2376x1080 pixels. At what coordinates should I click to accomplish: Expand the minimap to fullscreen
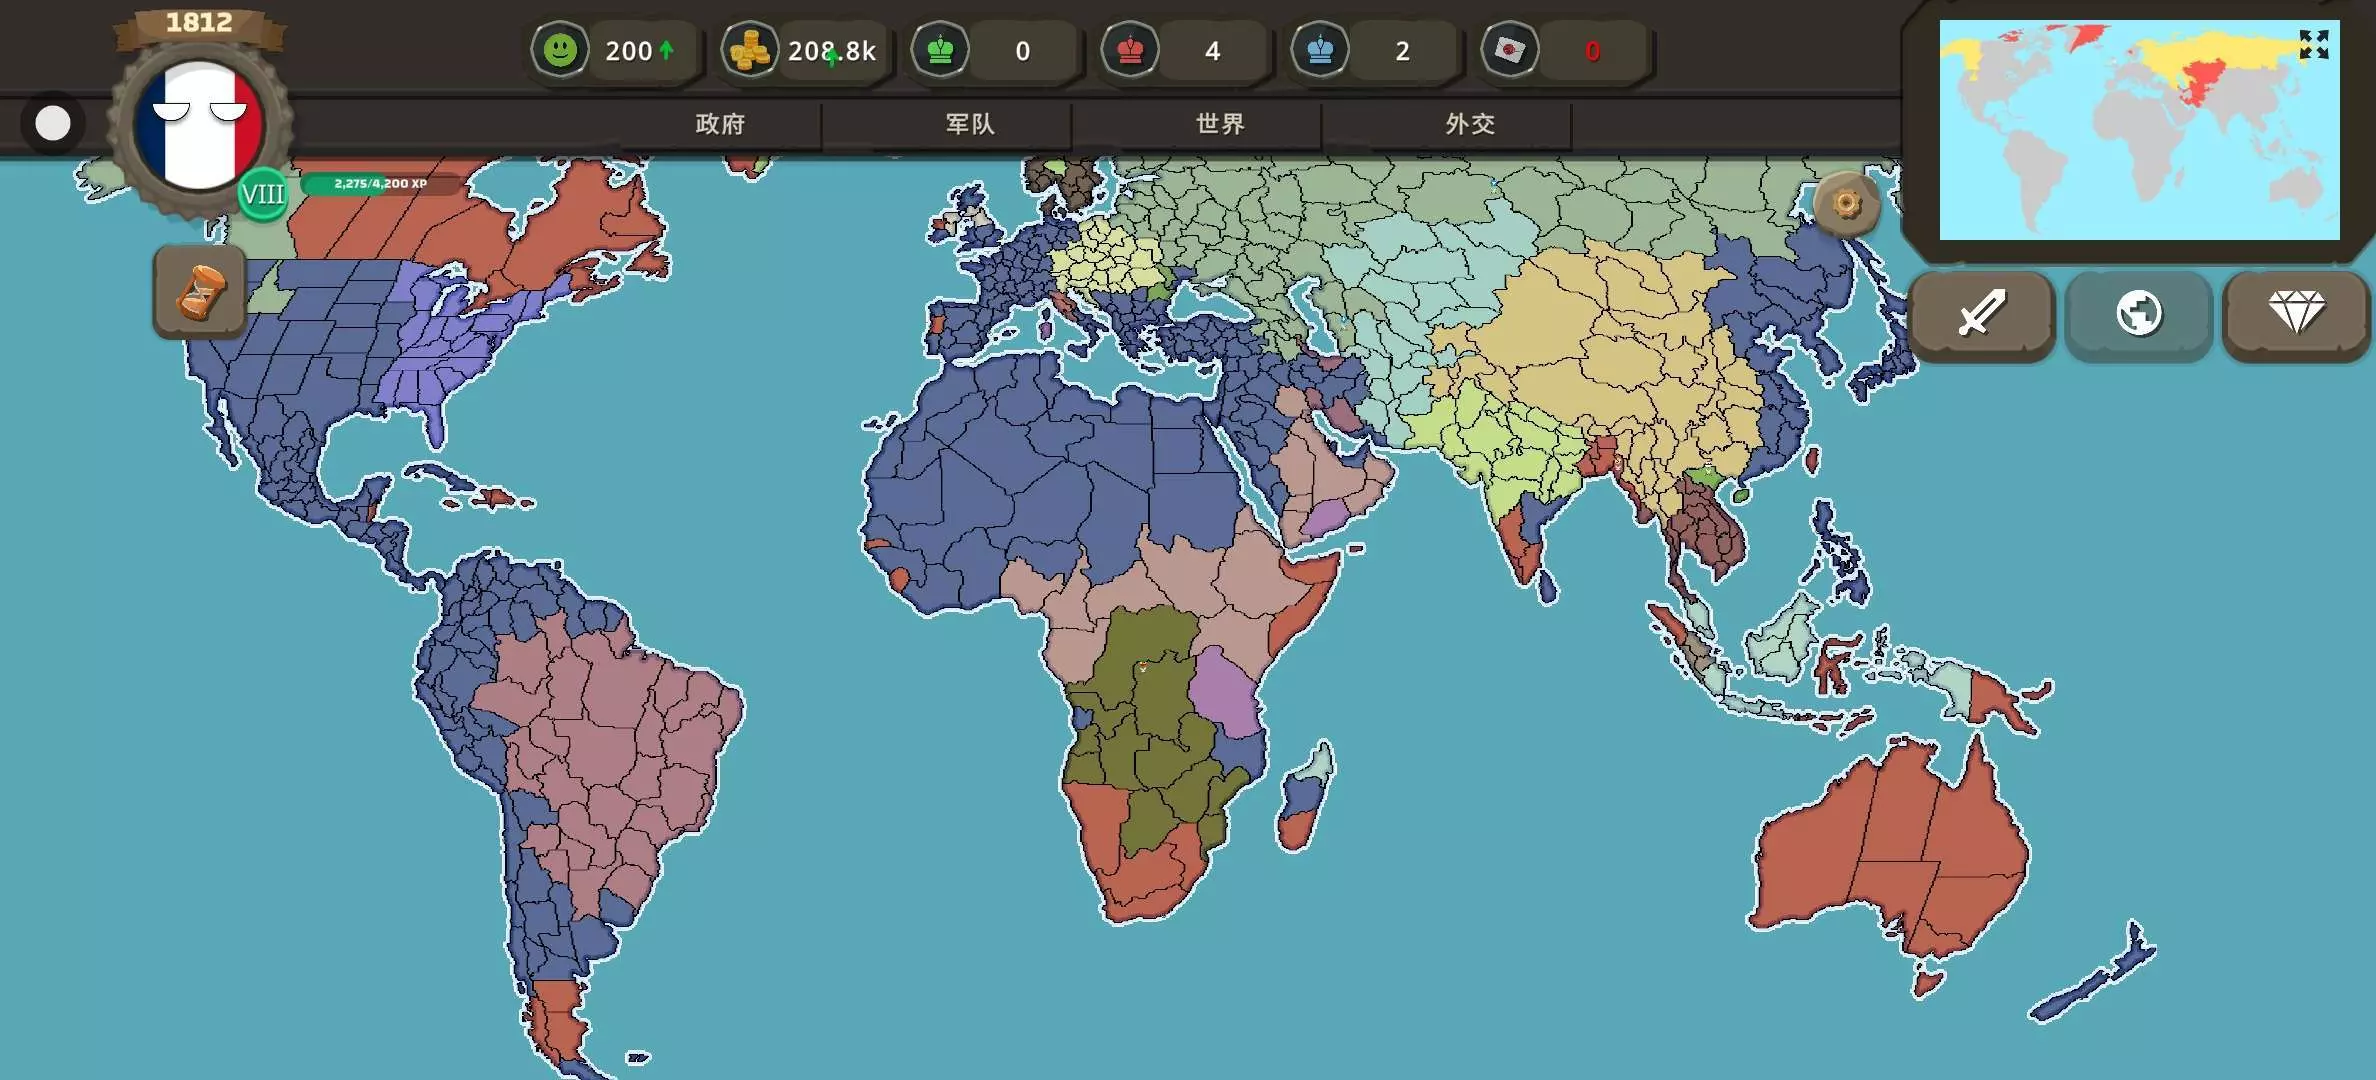2313,45
